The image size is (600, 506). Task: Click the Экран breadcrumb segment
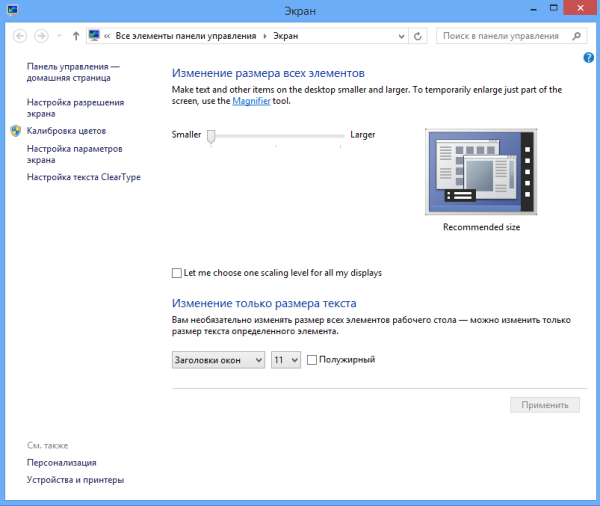285,36
